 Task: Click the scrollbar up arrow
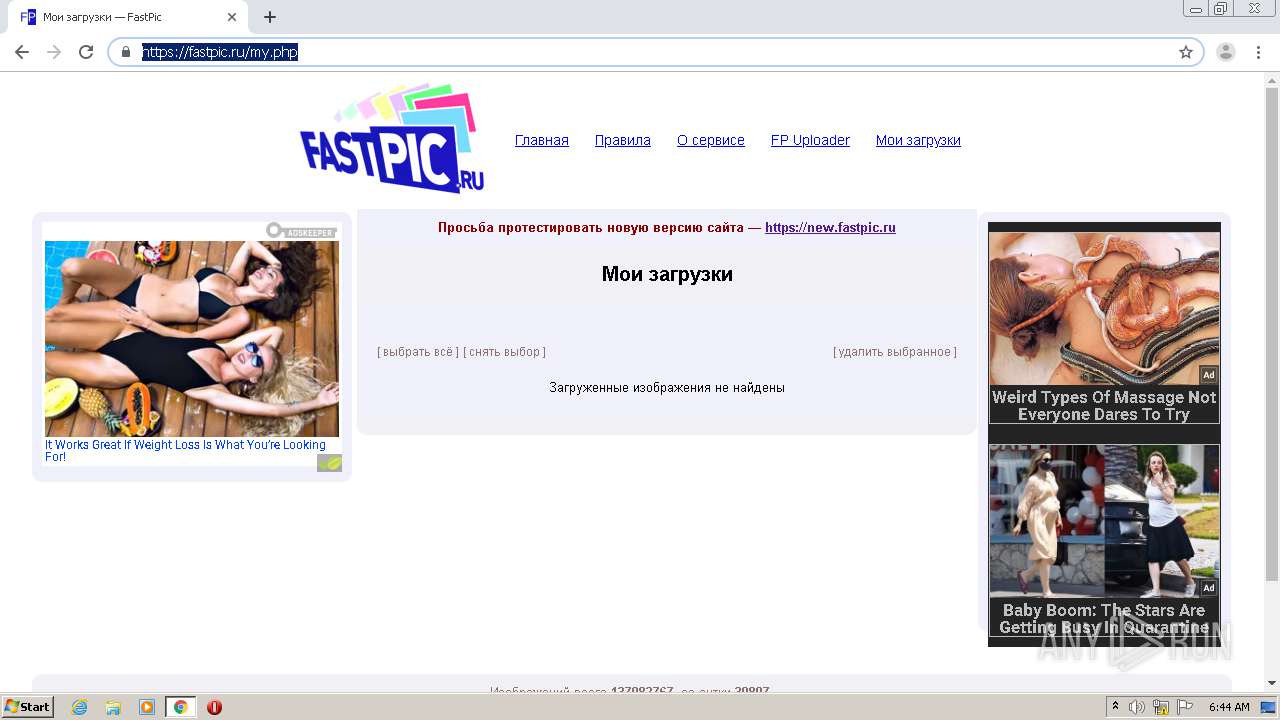(1272, 79)
